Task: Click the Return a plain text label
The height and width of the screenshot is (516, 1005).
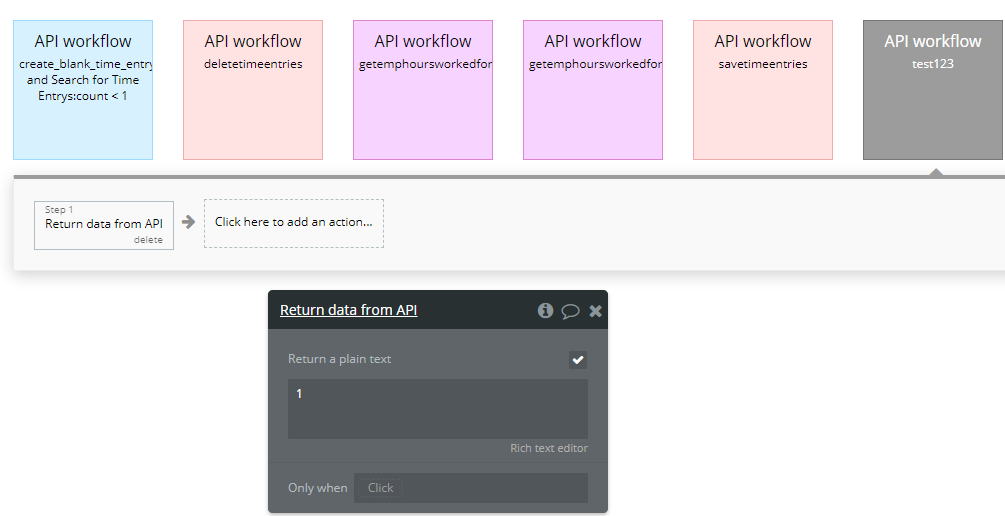Action: pos(339,359)
